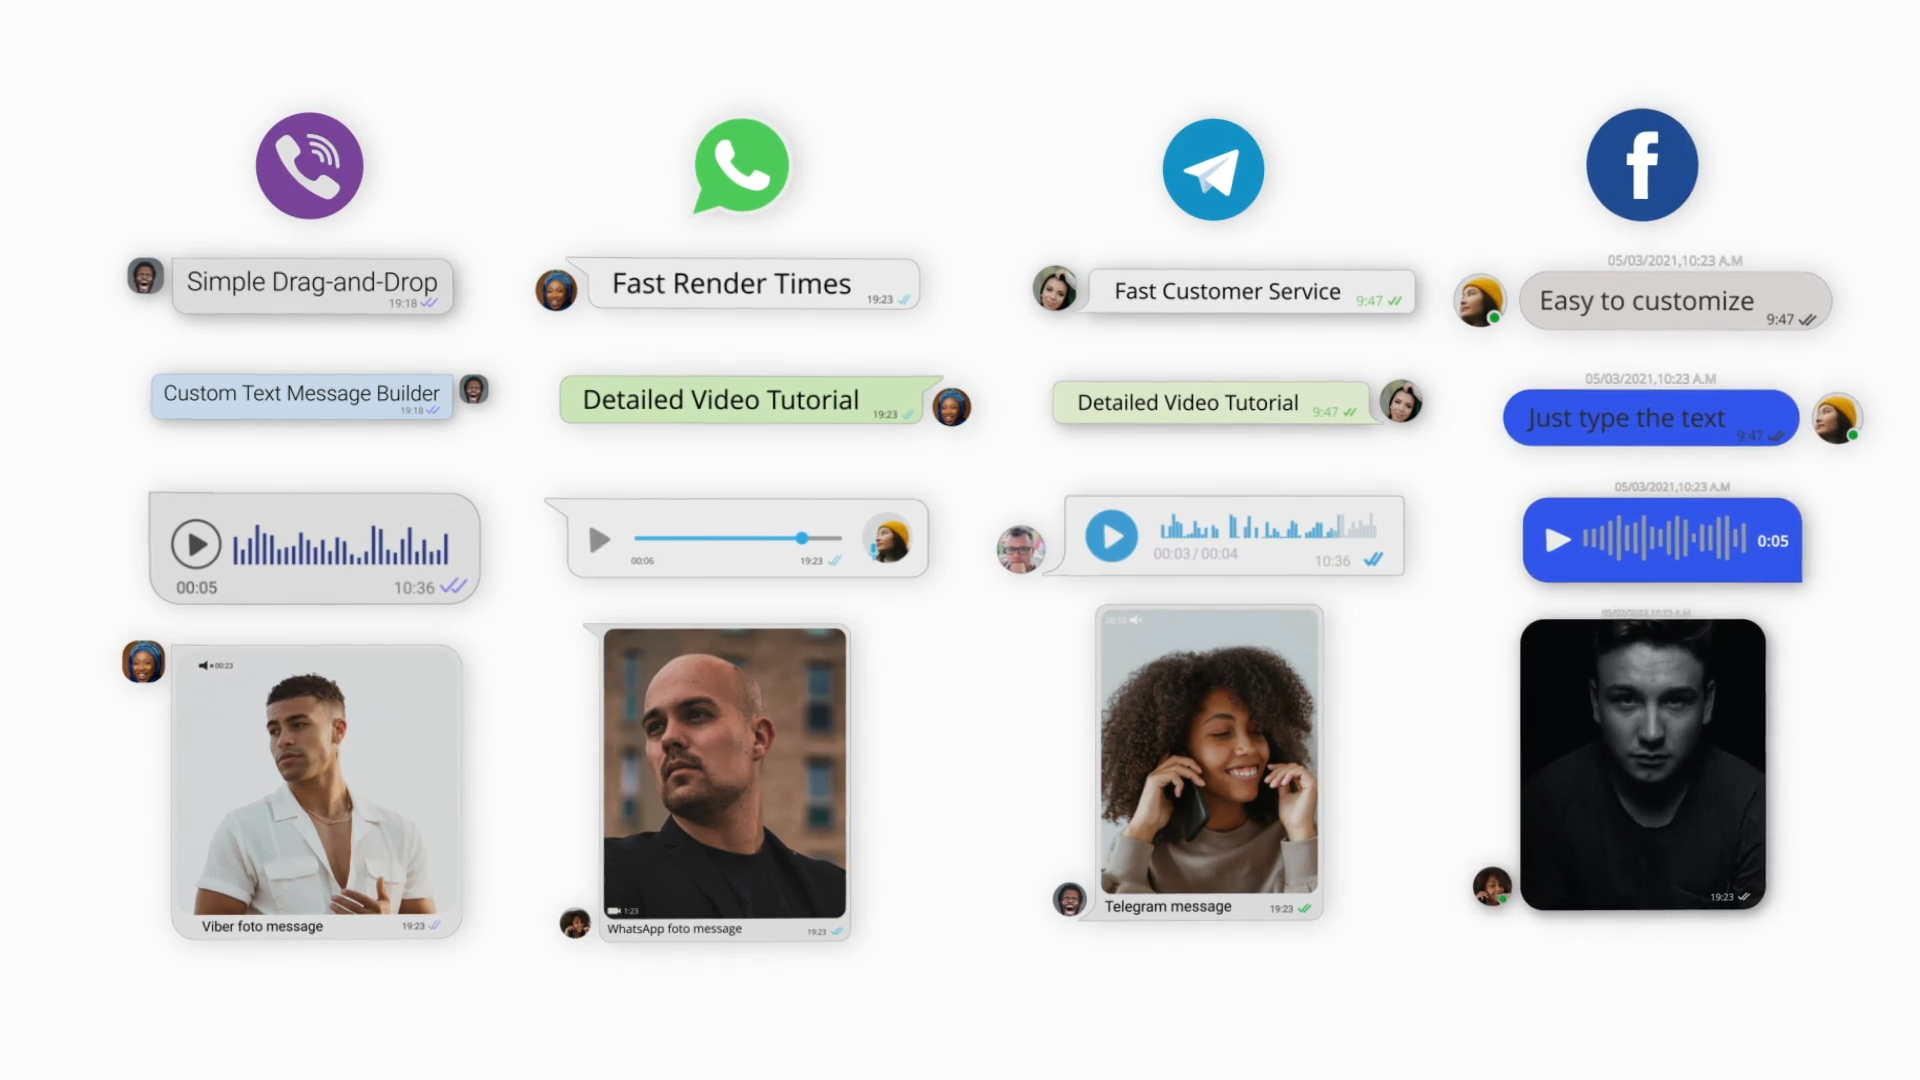Viewport: 1920px width, 1080px height.
Task: Click Simple Drag-and-Drop message bubble
Action: [x=313, y=282]
